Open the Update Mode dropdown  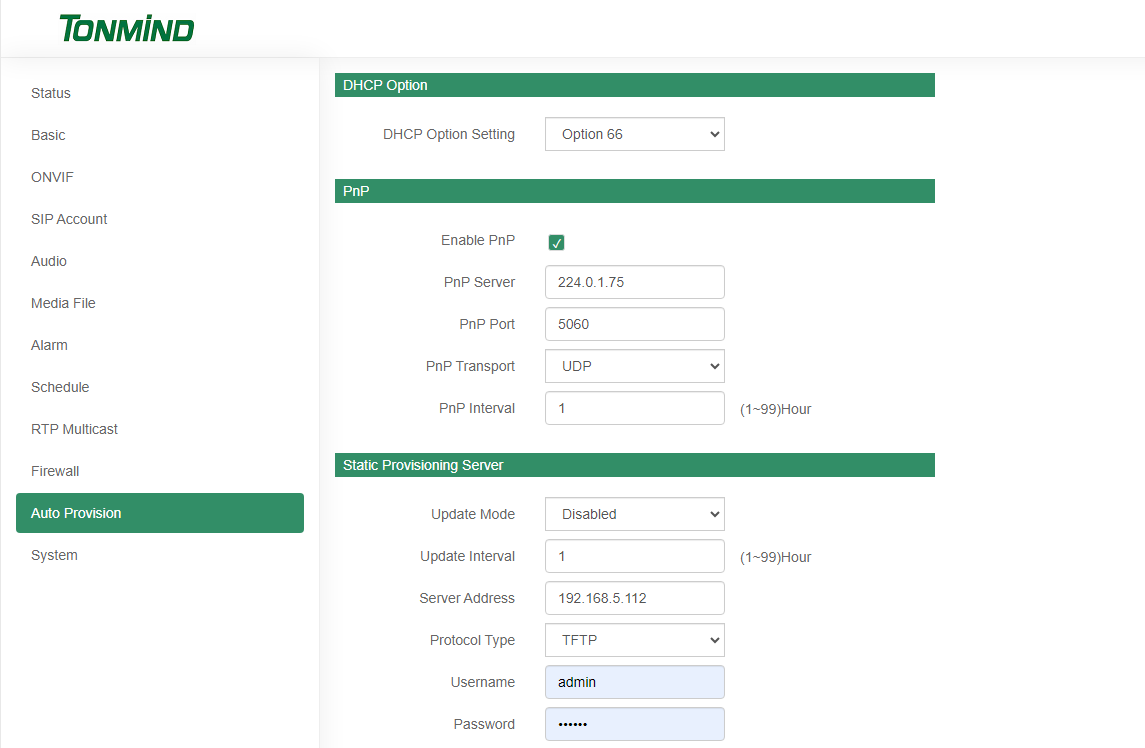[634, 514]
